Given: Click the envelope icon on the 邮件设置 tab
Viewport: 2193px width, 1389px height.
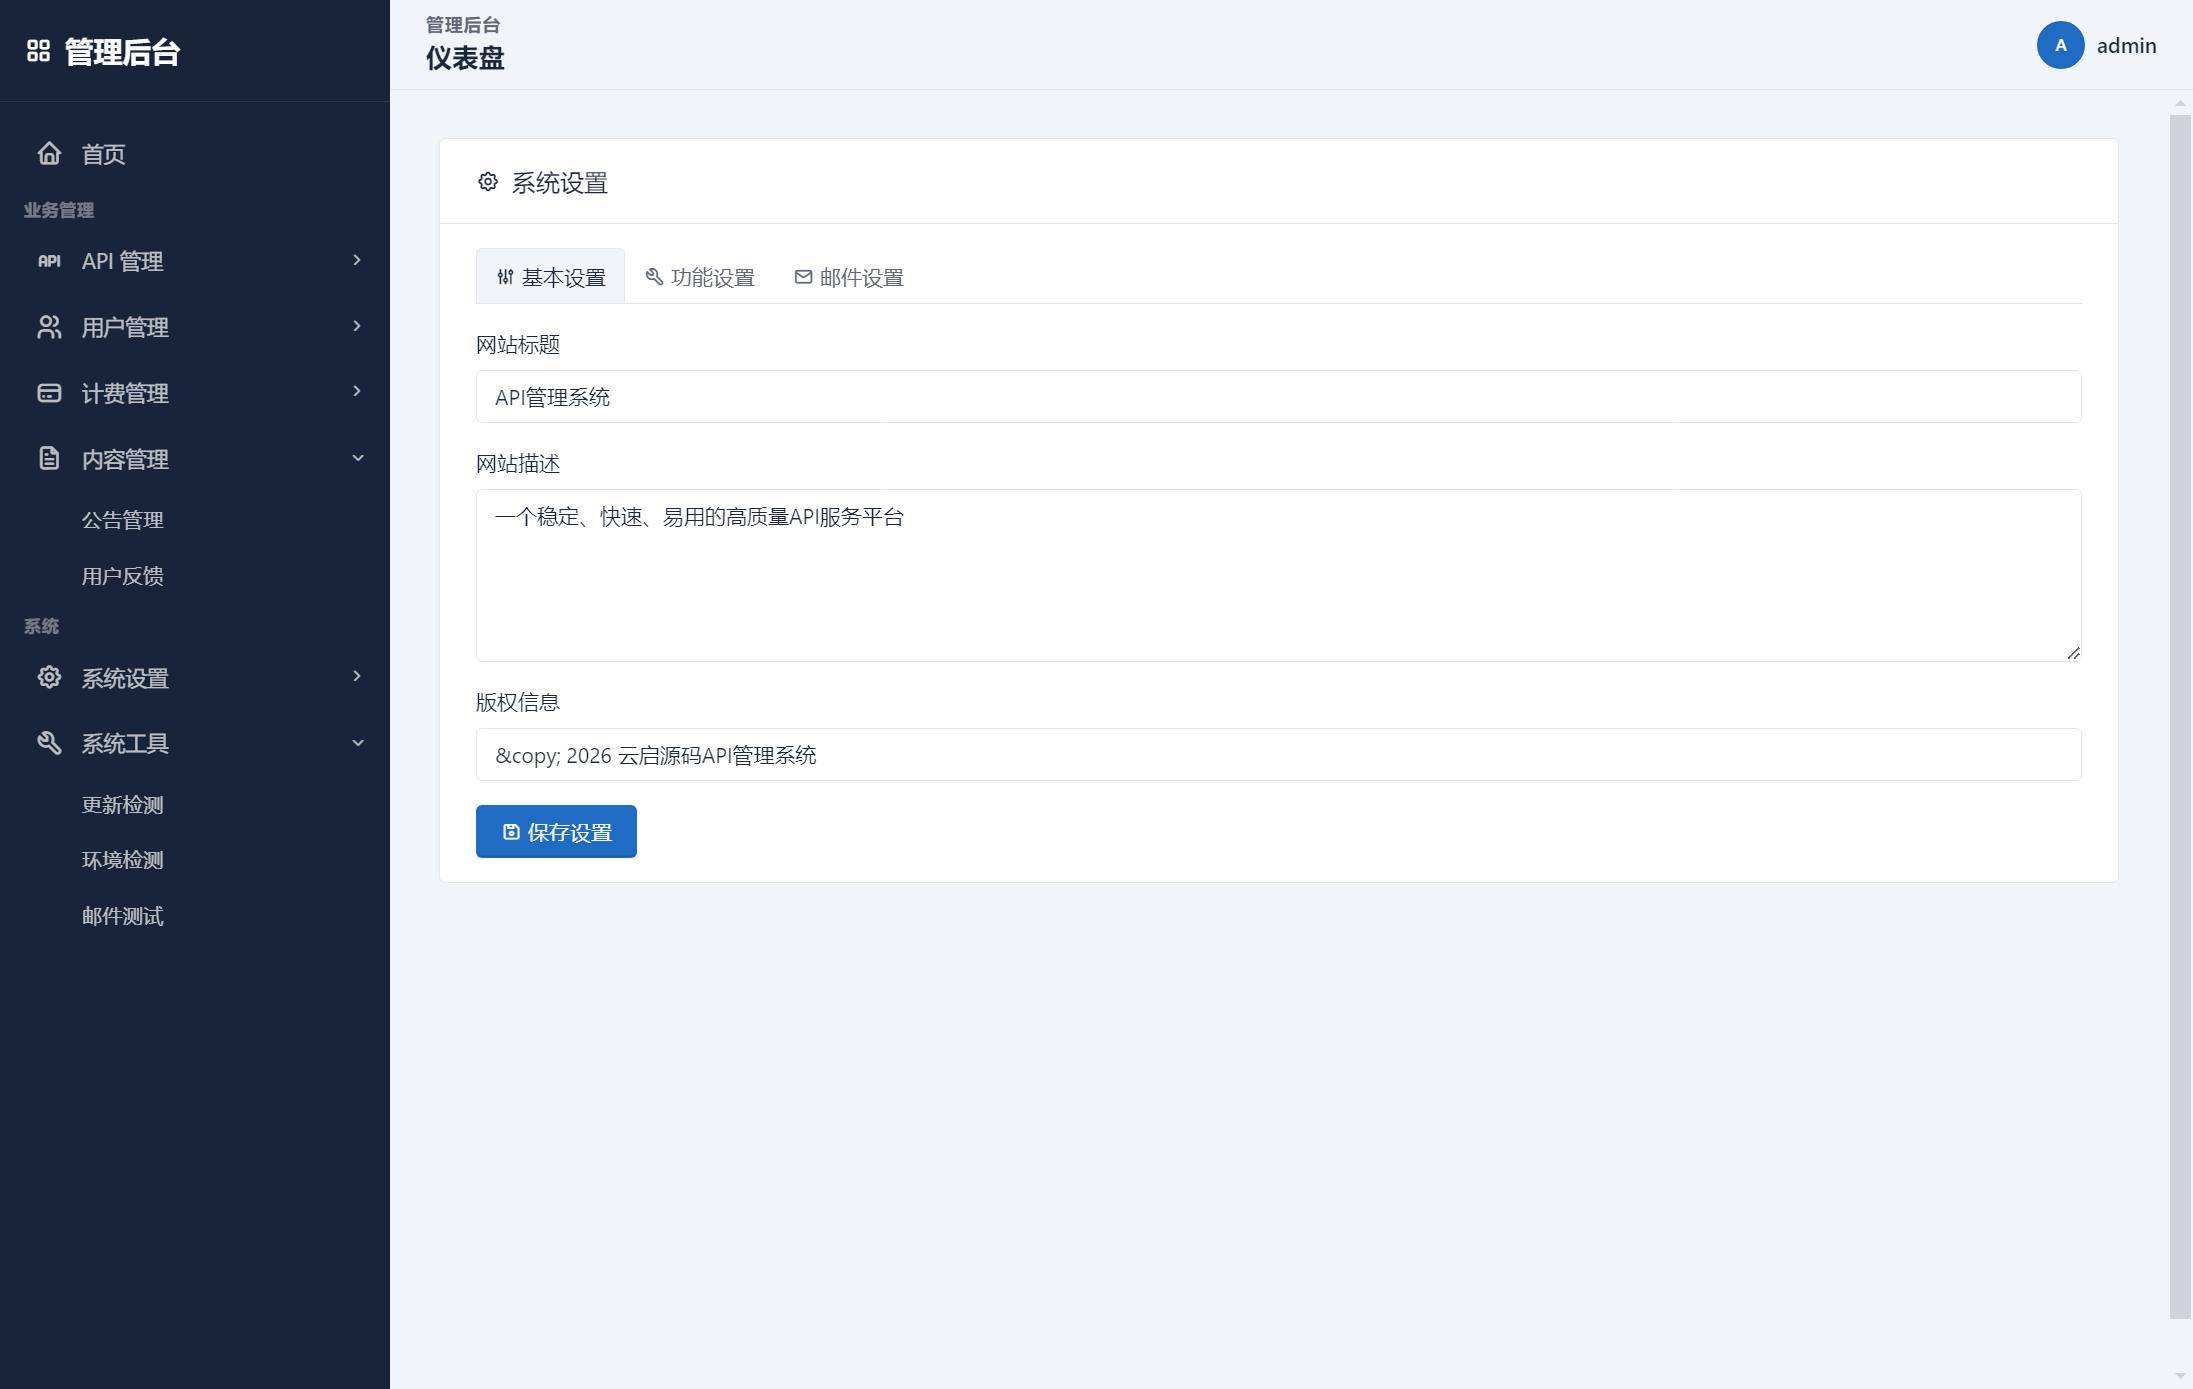Looking at the screenshot, I should [803, 277].
